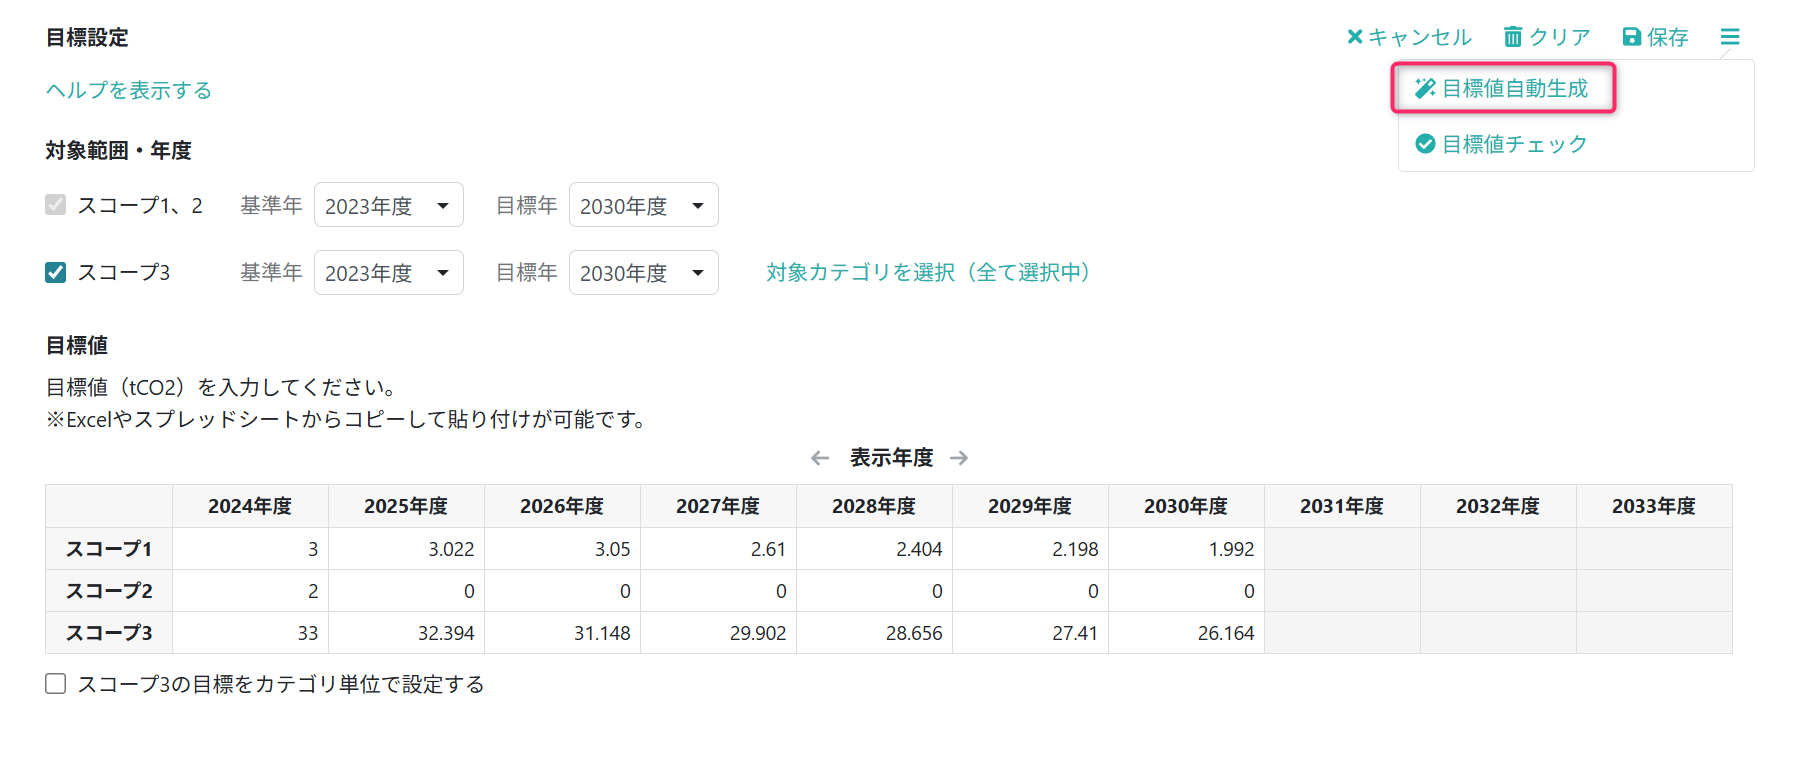
Task: Select 目標値チェック from the menu
Action: point(1514,144)
